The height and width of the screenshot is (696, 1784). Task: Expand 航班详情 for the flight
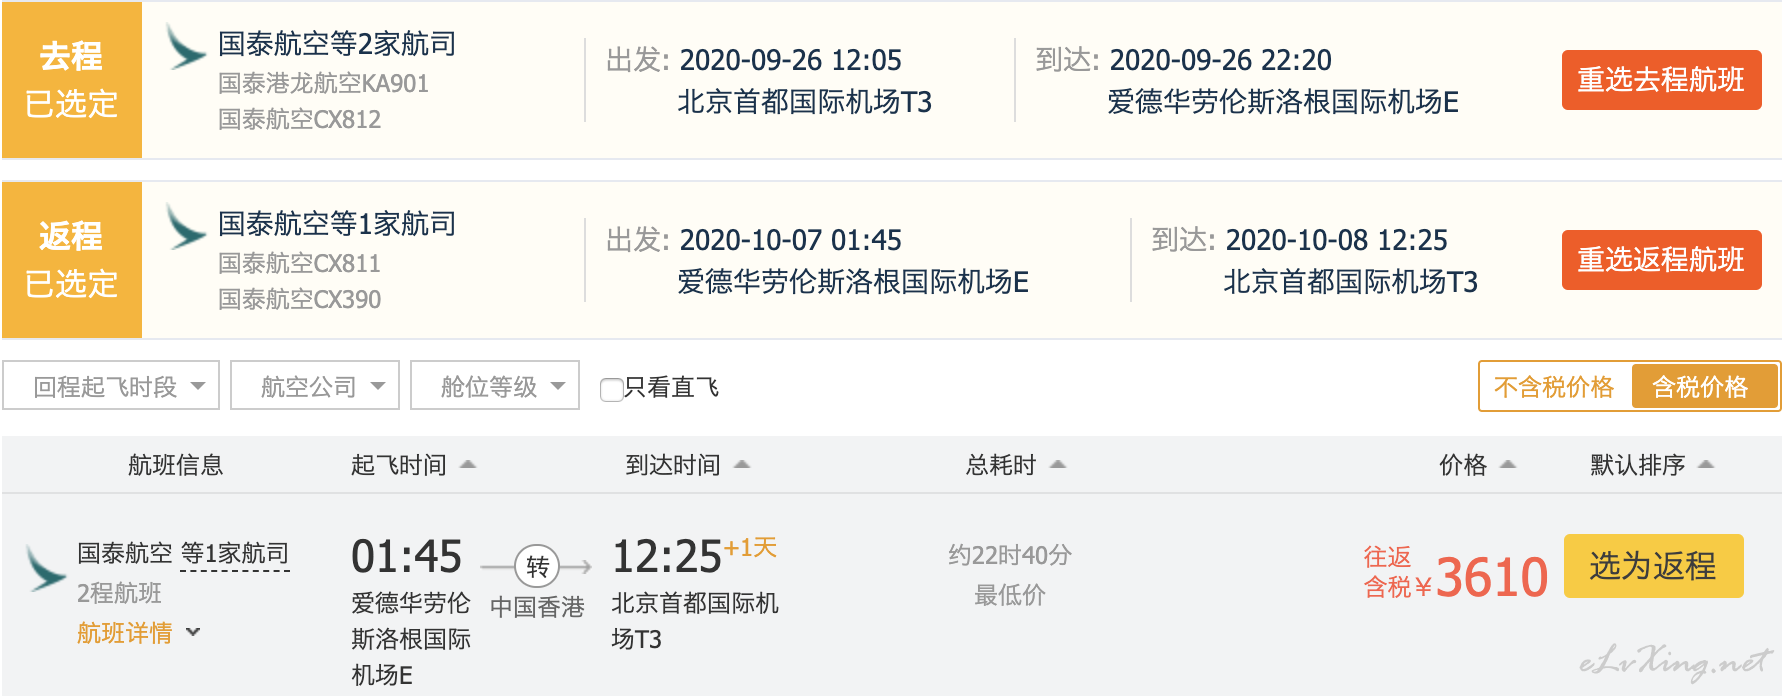(139, 632)
